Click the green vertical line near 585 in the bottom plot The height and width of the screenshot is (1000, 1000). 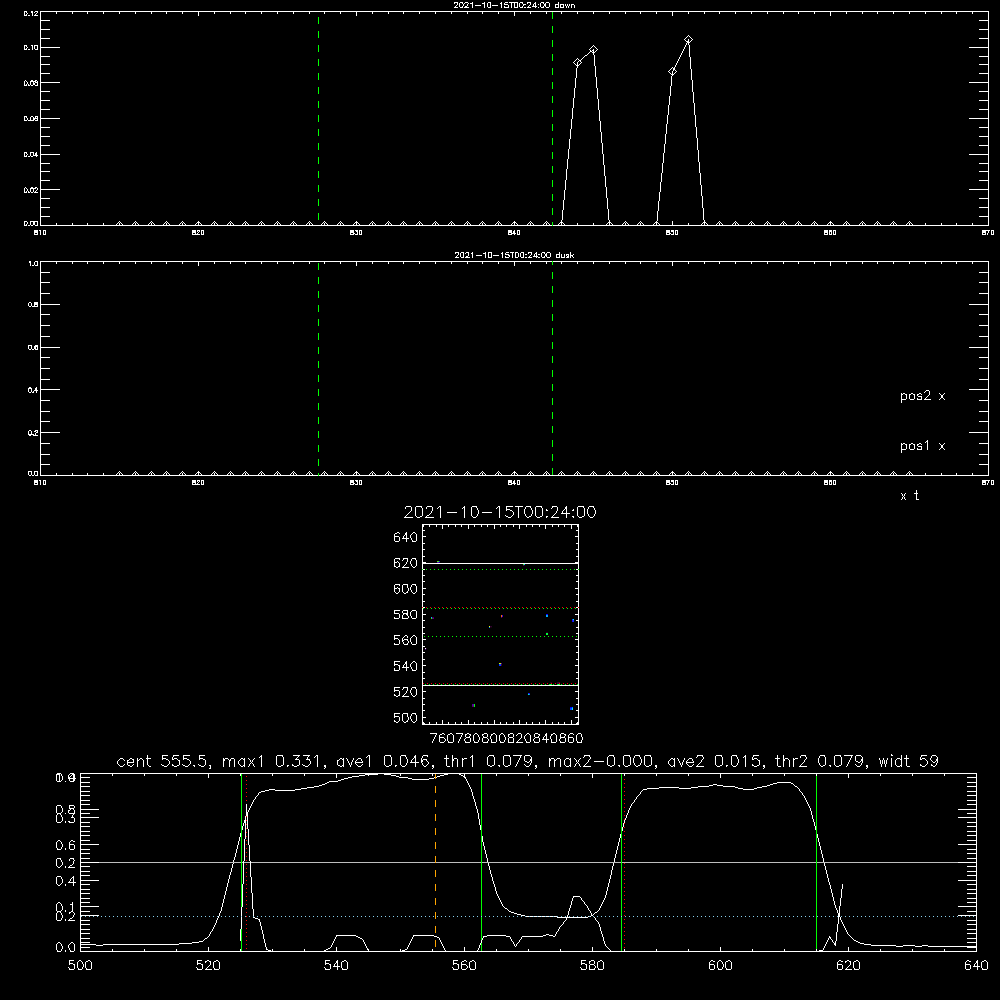pos(621,861)
